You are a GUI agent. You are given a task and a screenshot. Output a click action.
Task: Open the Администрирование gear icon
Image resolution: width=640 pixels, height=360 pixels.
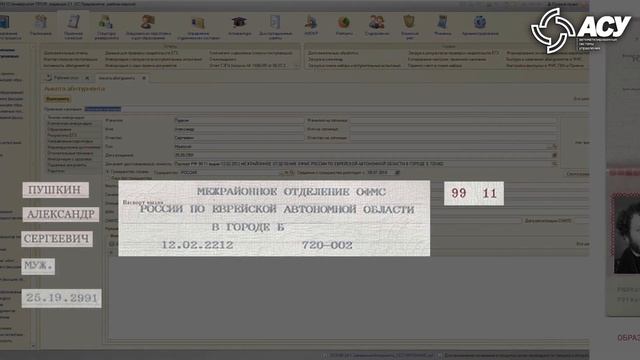[480, 22]
